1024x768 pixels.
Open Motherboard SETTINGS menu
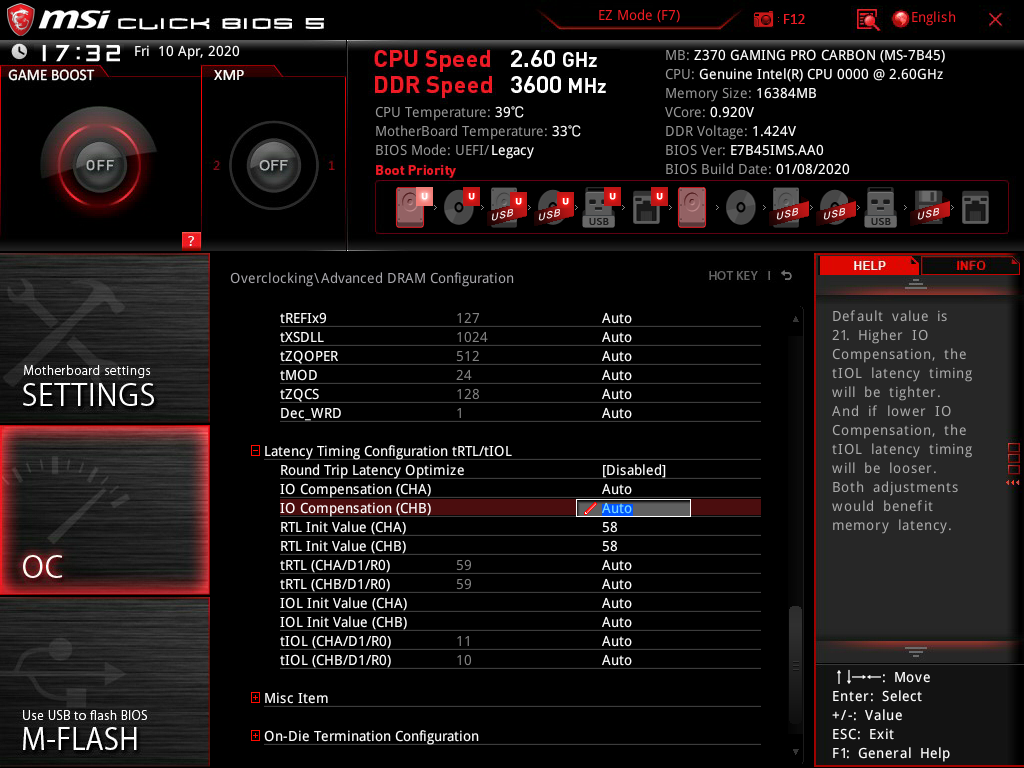[104, 338]
